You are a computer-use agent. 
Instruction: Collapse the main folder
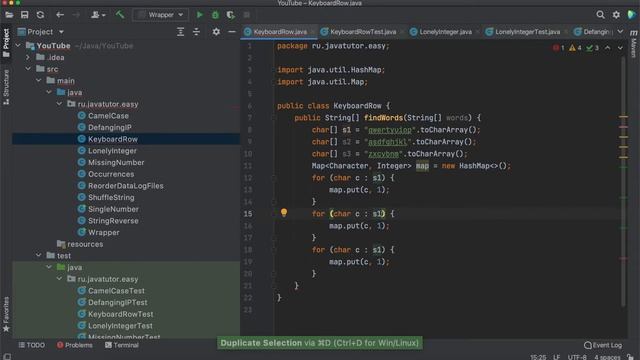coord(39,81)
